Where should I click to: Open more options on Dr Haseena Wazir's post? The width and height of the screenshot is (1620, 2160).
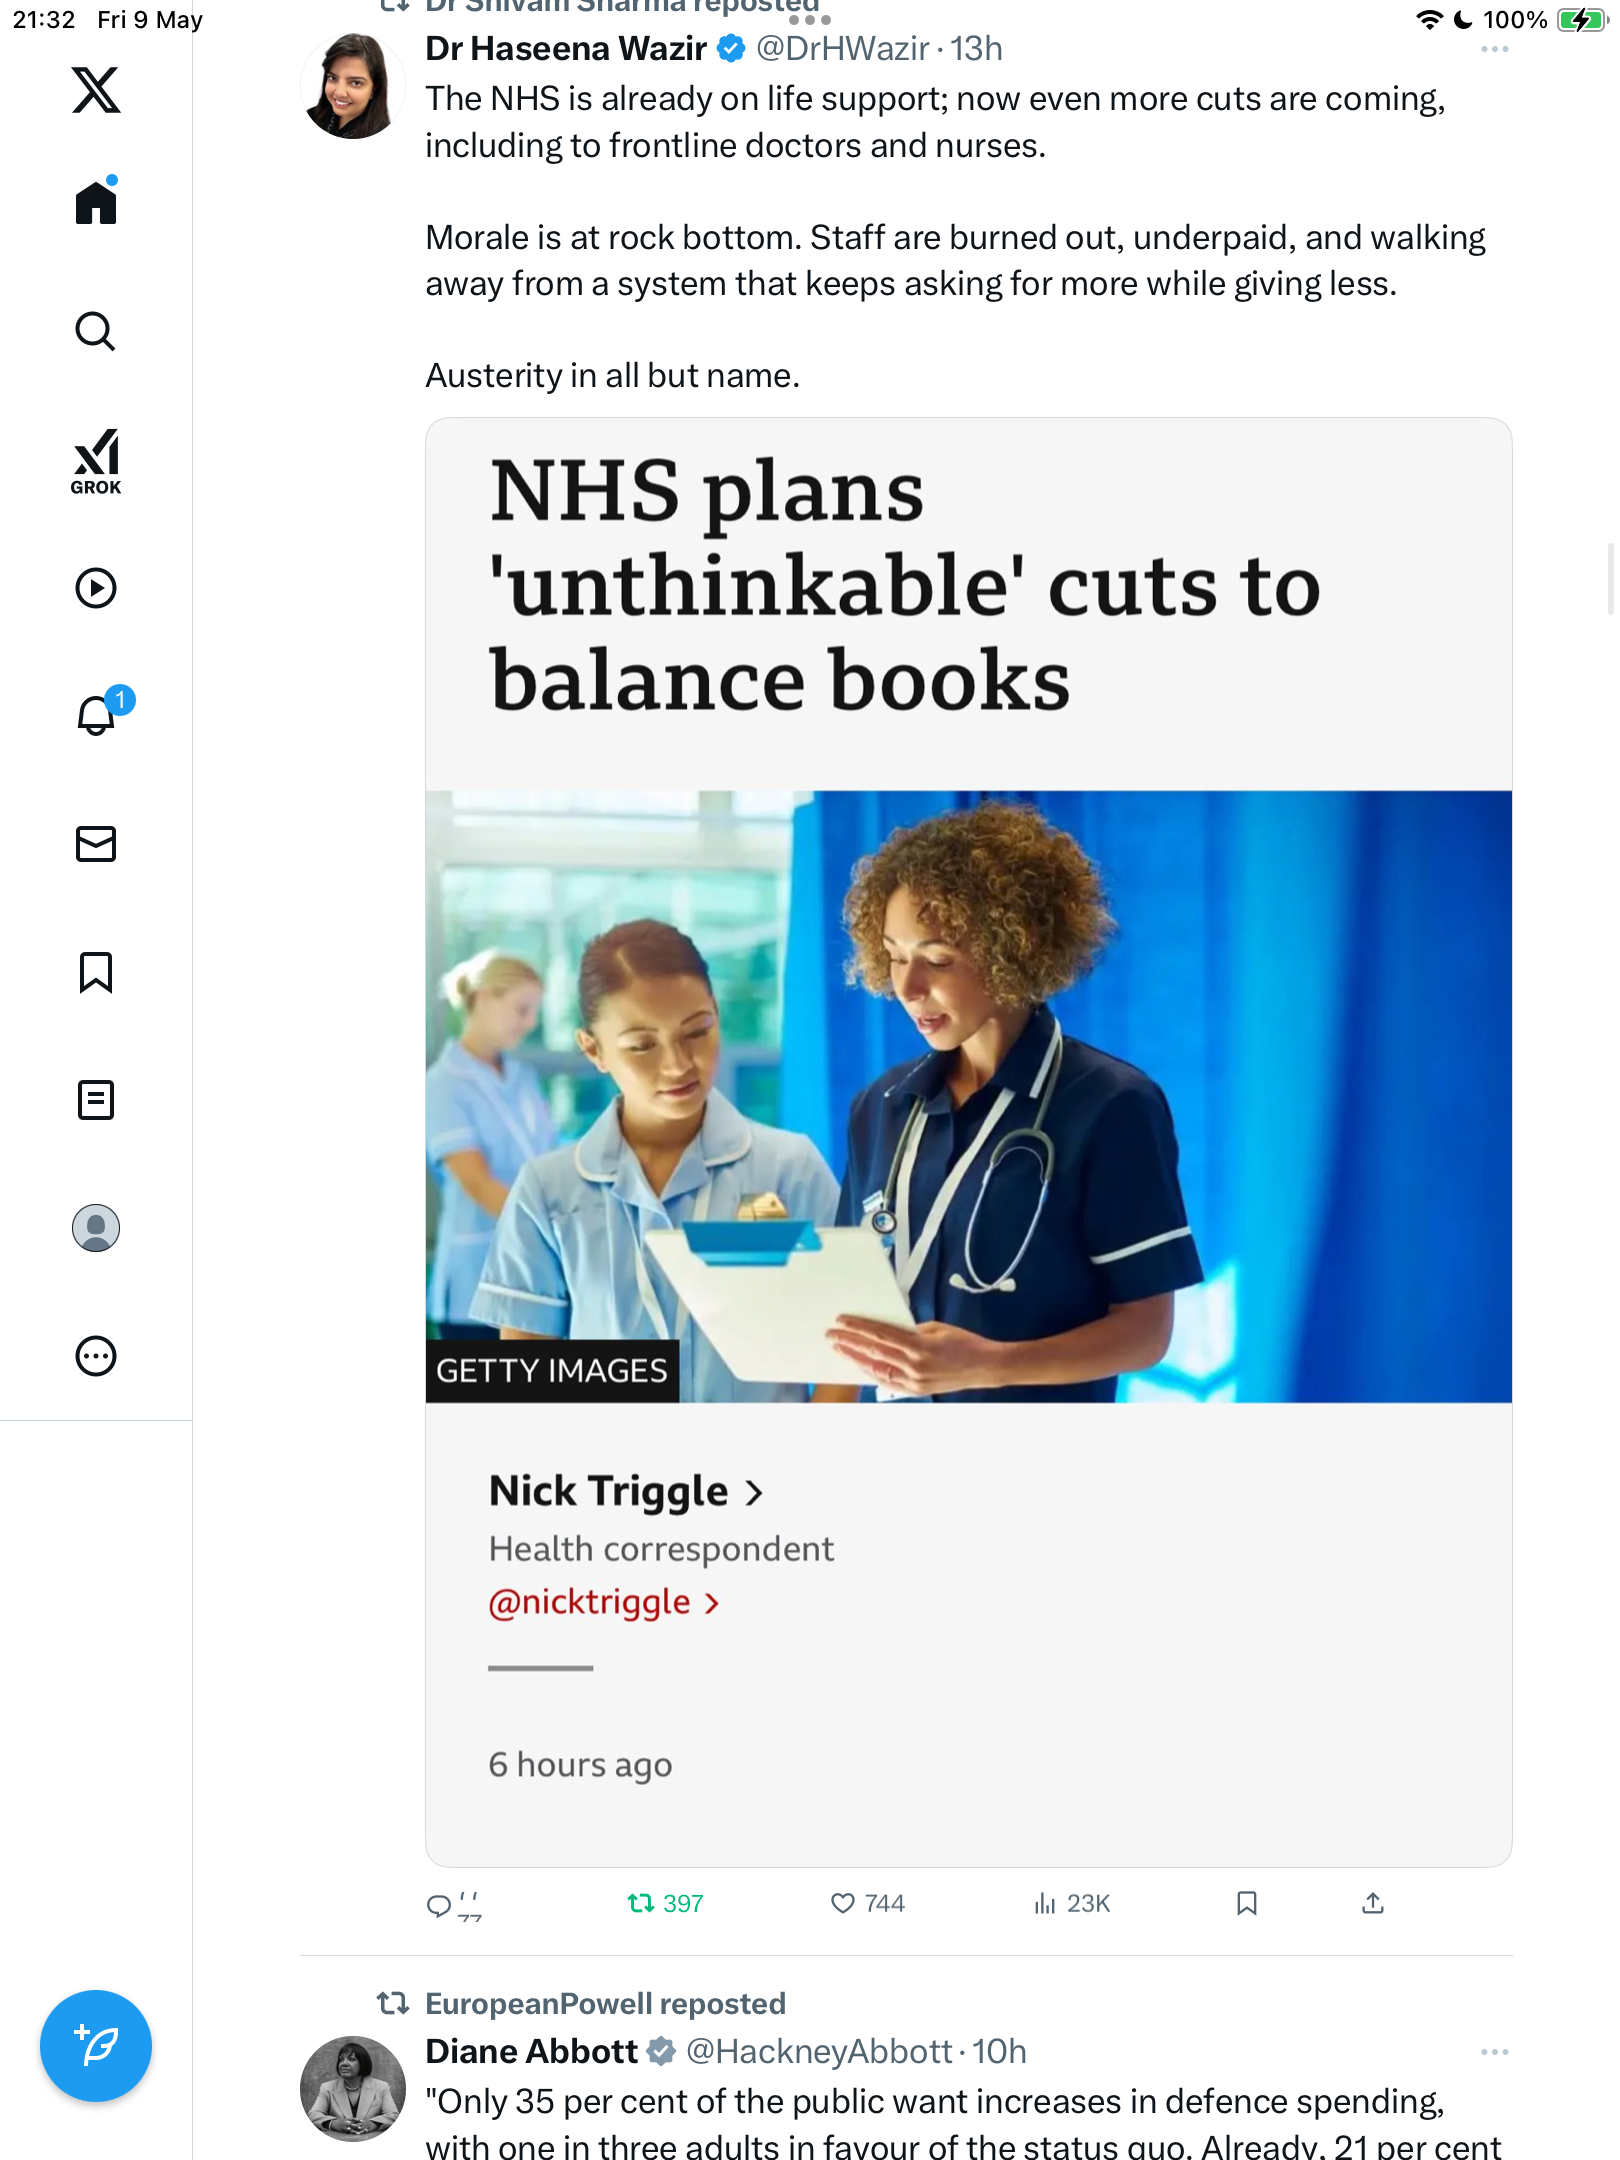[1494, 49]
